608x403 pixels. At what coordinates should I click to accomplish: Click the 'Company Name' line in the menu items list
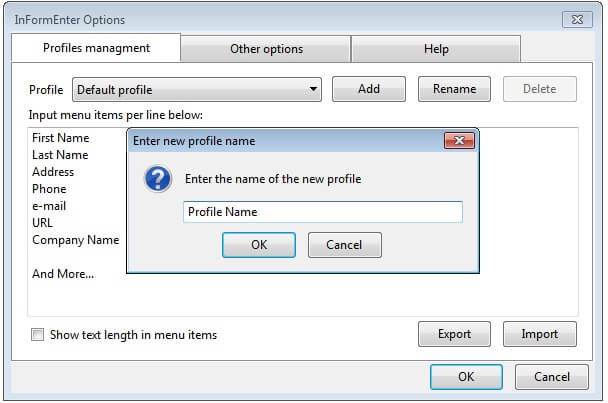click(75, 240)
